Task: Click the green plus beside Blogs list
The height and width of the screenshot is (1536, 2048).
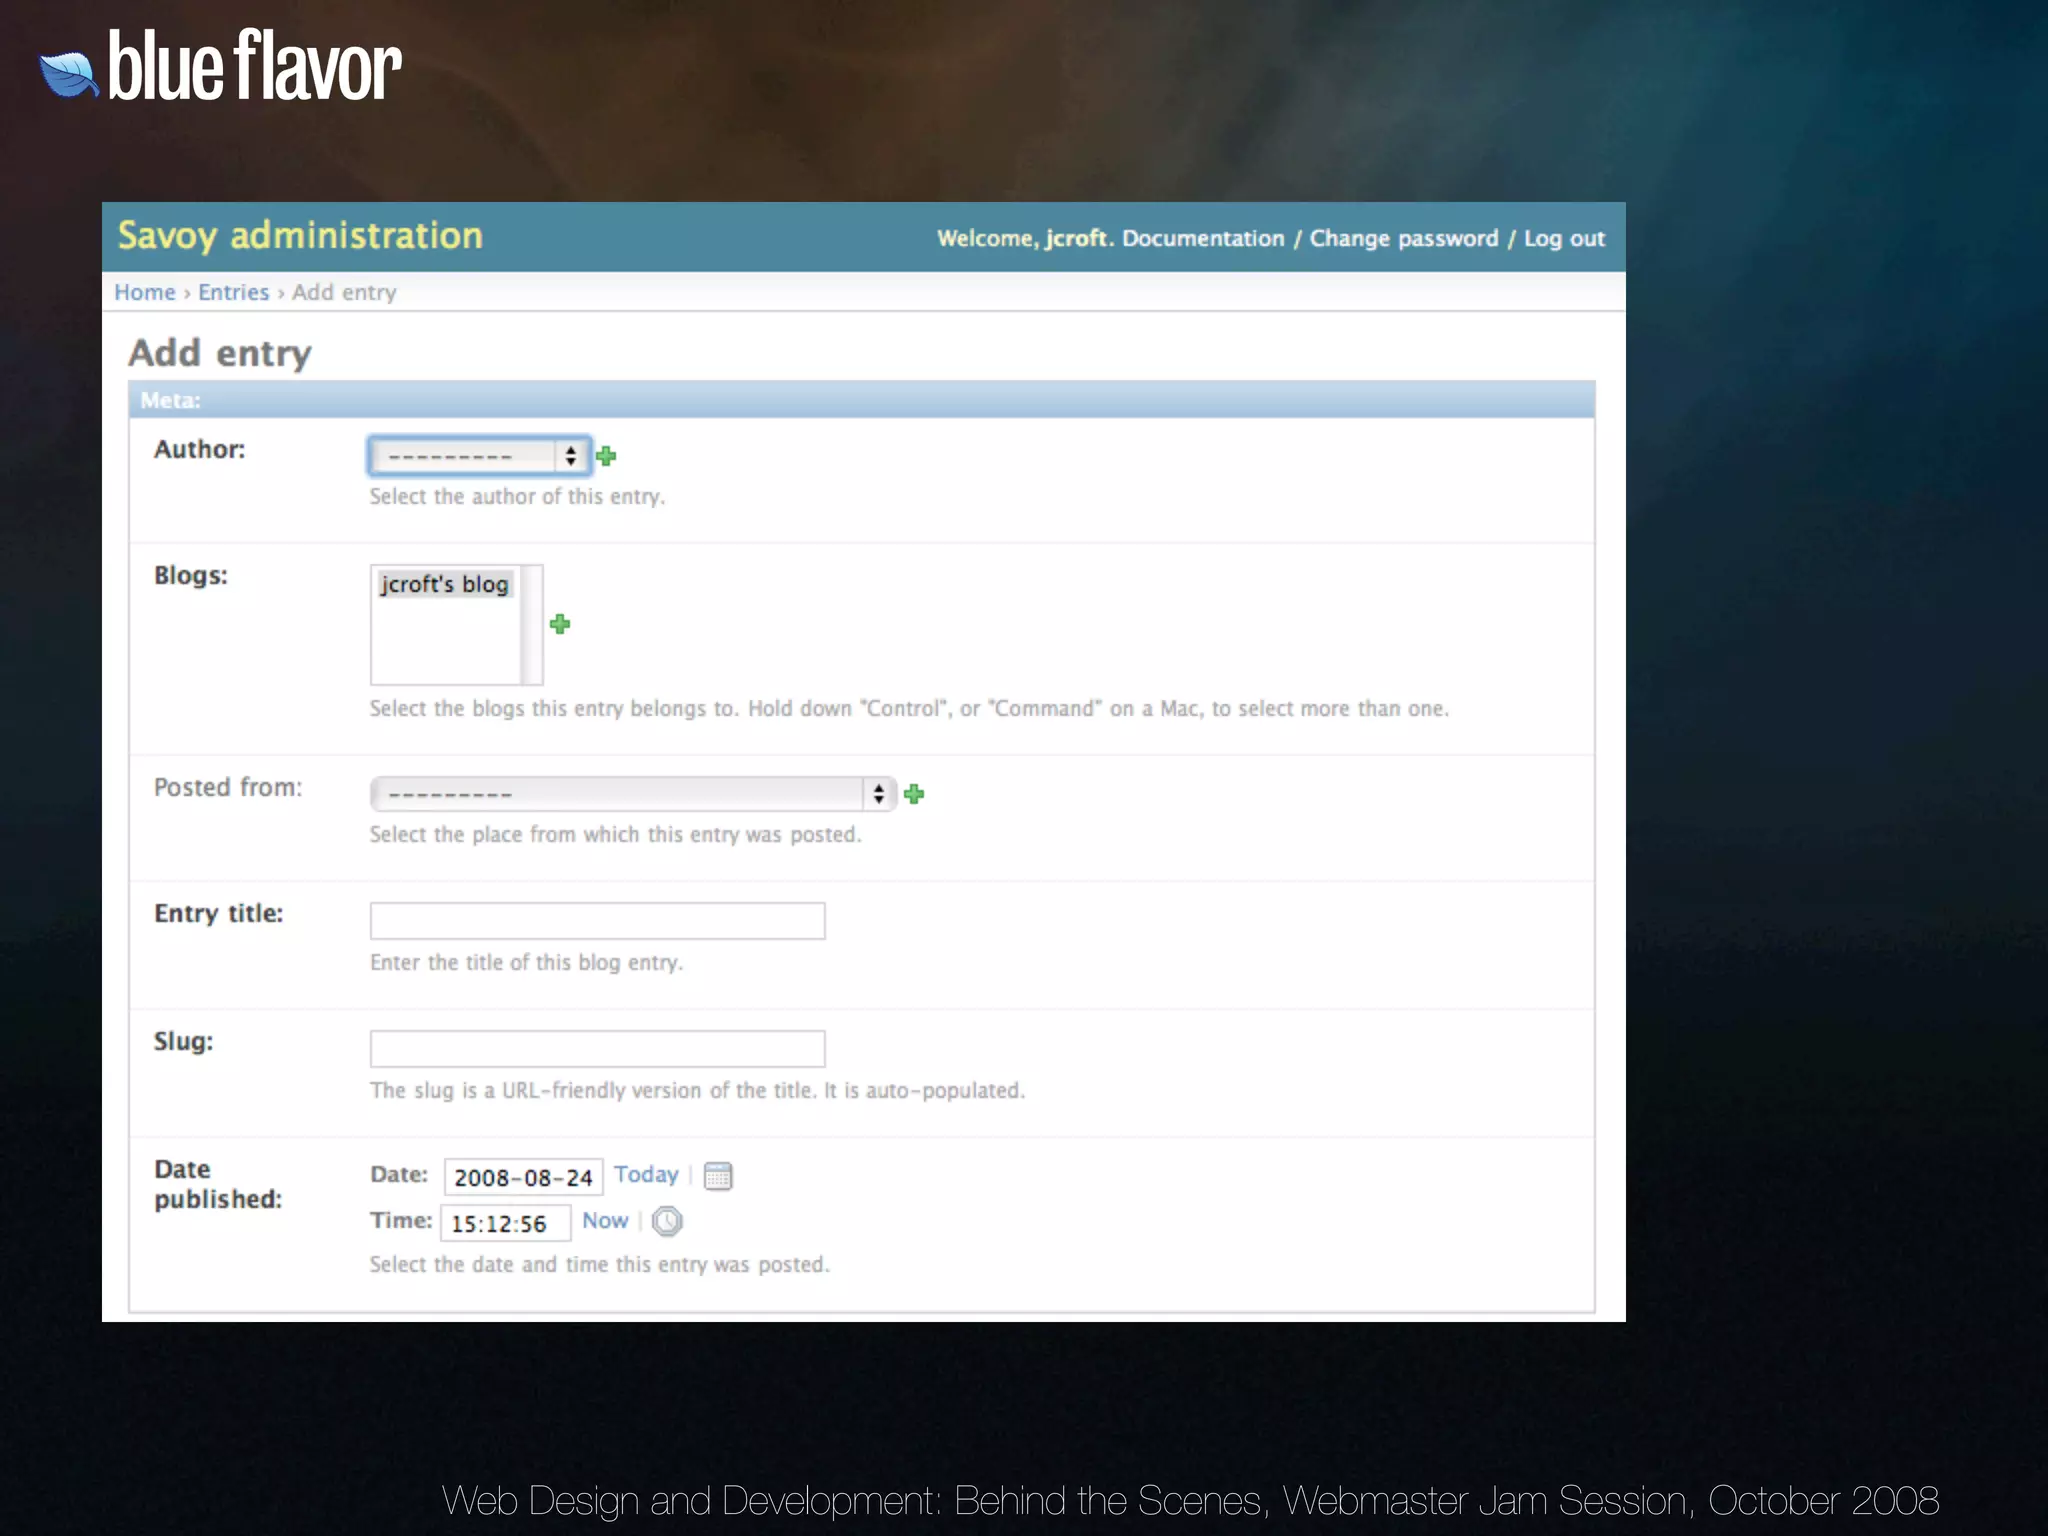Action: tap(560, 624)
